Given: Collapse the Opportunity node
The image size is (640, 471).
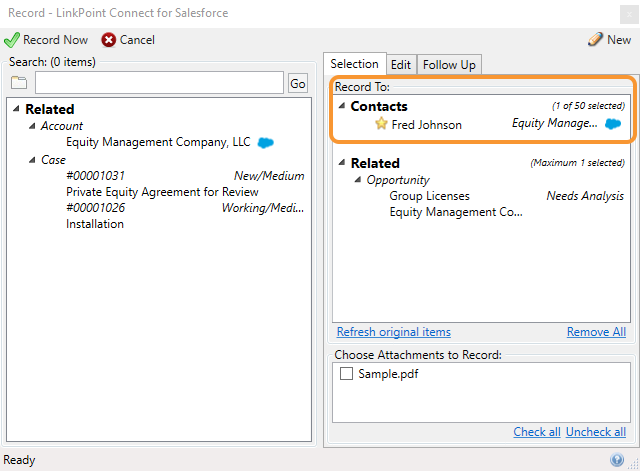Looking at the screenshot, I should [358, 179].
